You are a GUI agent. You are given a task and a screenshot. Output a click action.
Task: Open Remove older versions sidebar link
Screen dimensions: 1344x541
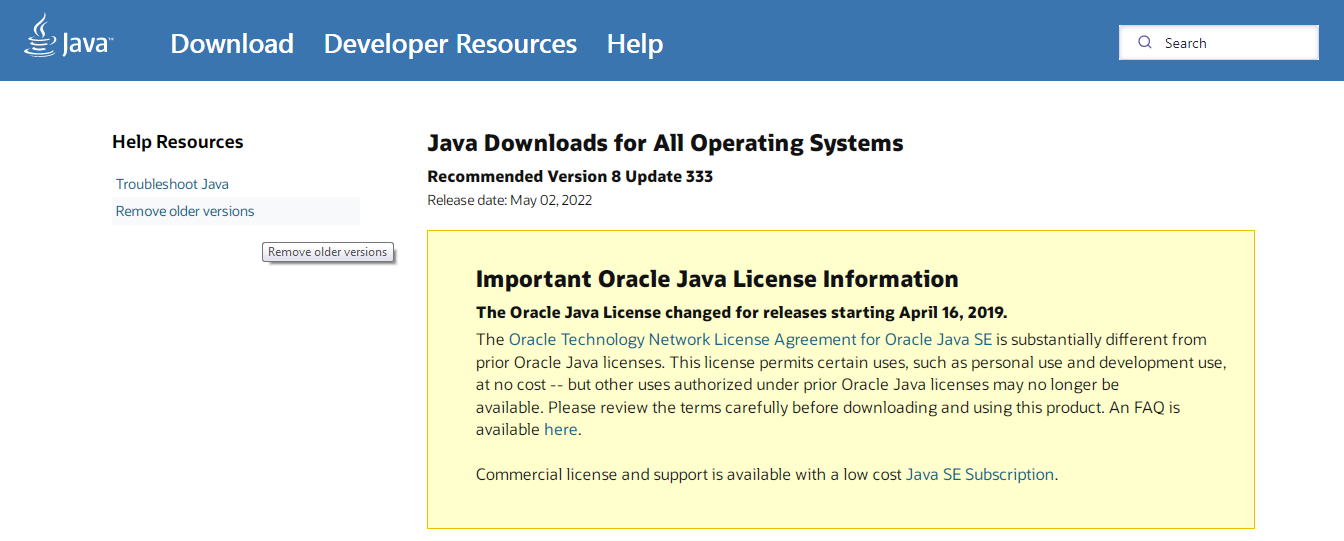185,211
